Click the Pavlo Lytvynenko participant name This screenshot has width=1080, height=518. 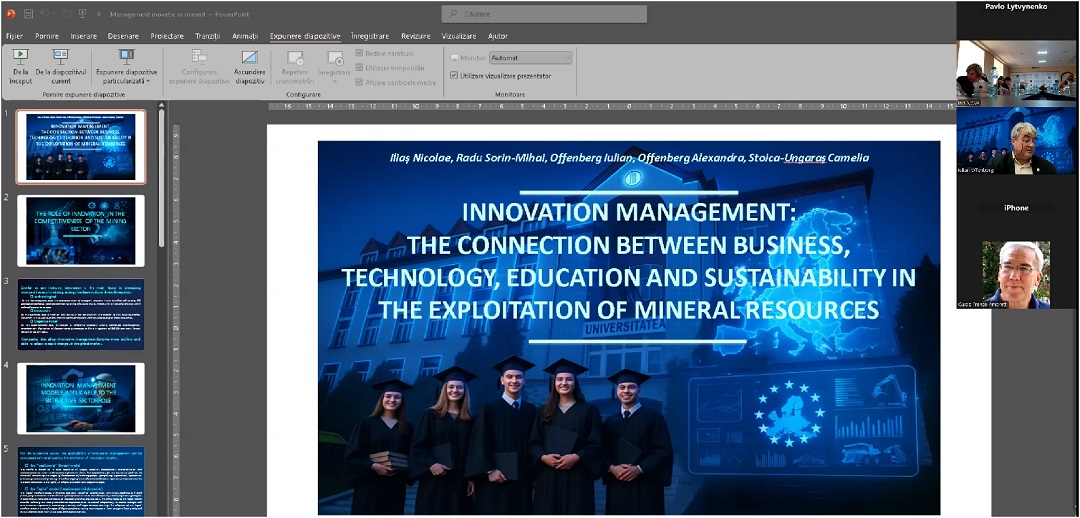pyautogui.click(x=1017, y=6)
